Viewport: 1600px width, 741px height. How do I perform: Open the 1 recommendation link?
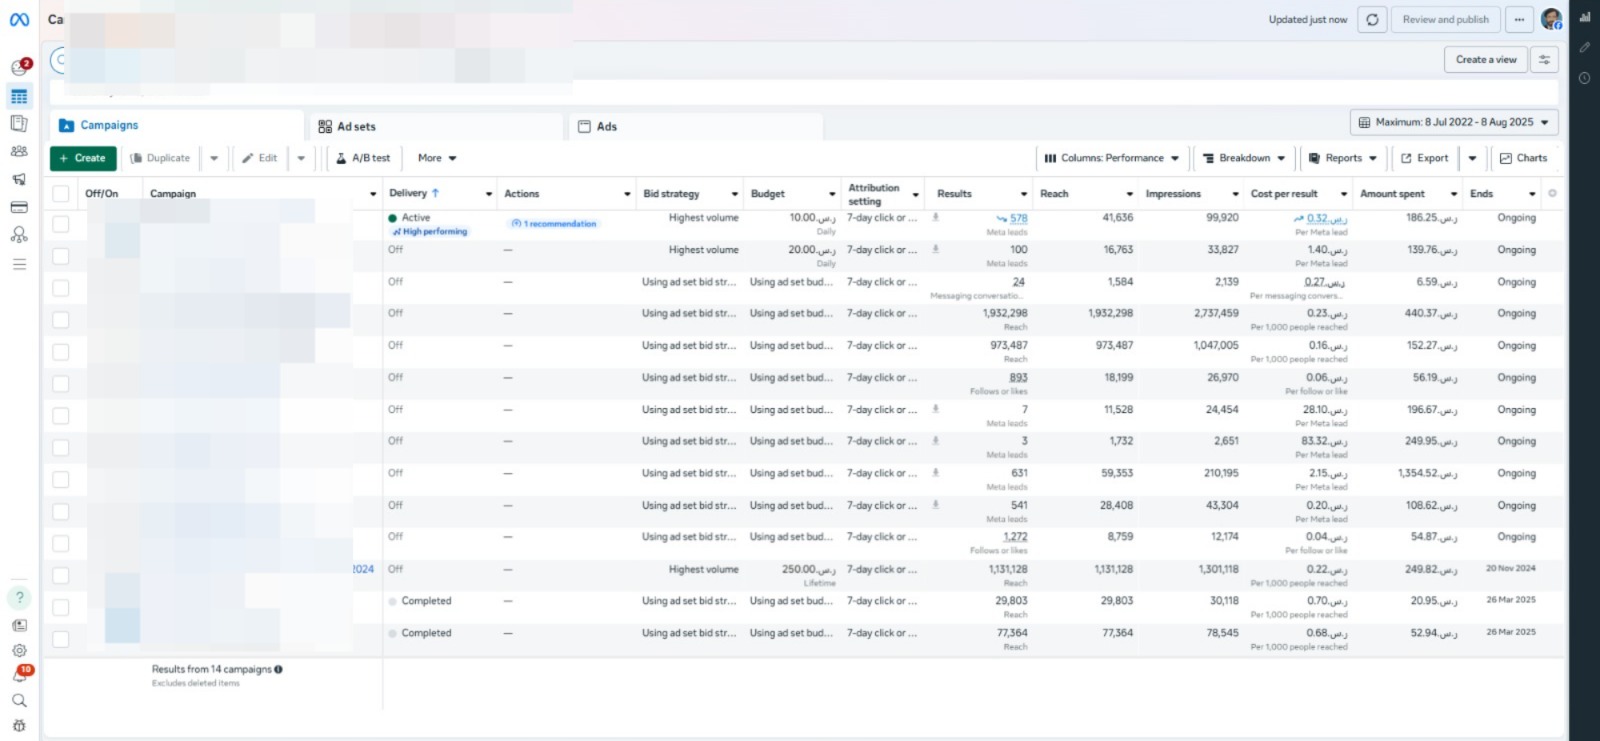[554, 224]
